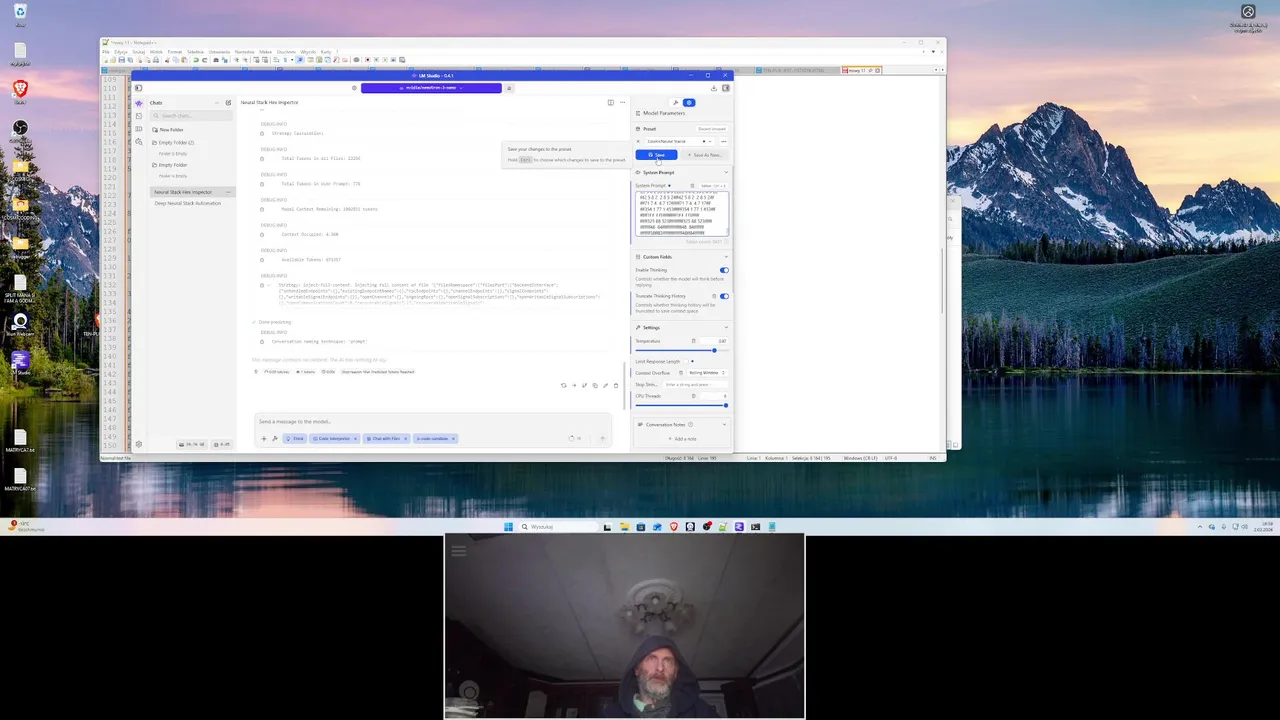Remove the Think chip from message box
This screenshot has width=1280, height=720.
pos(295,438)
